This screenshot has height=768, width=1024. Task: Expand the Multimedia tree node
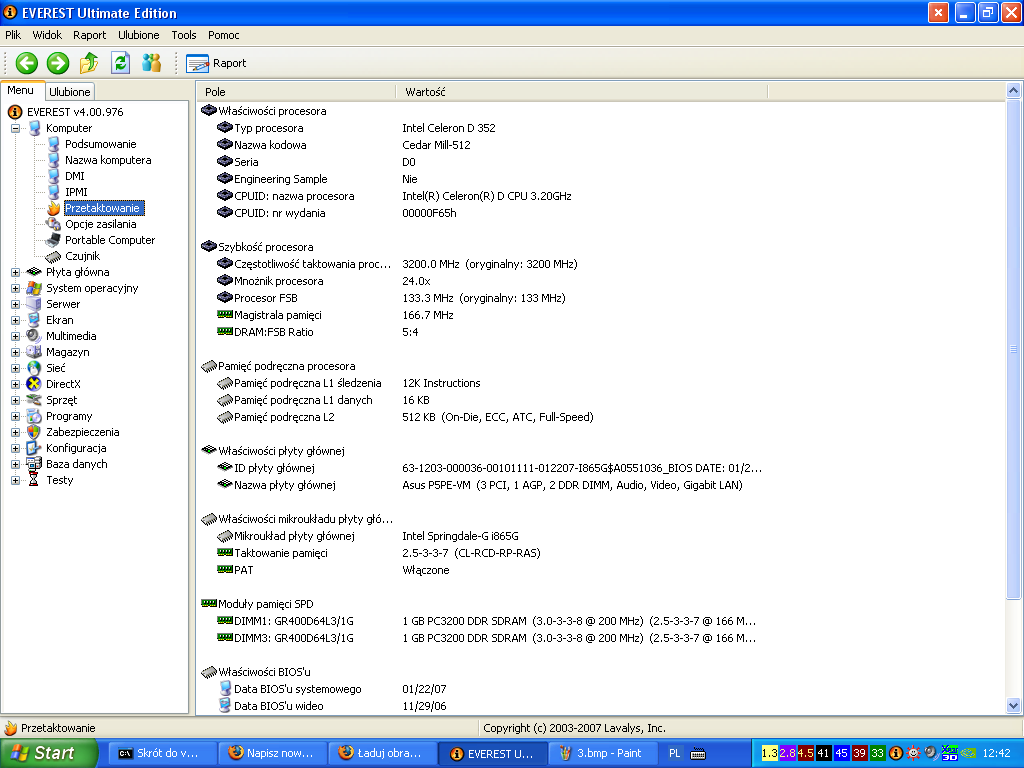coord(16,336)
